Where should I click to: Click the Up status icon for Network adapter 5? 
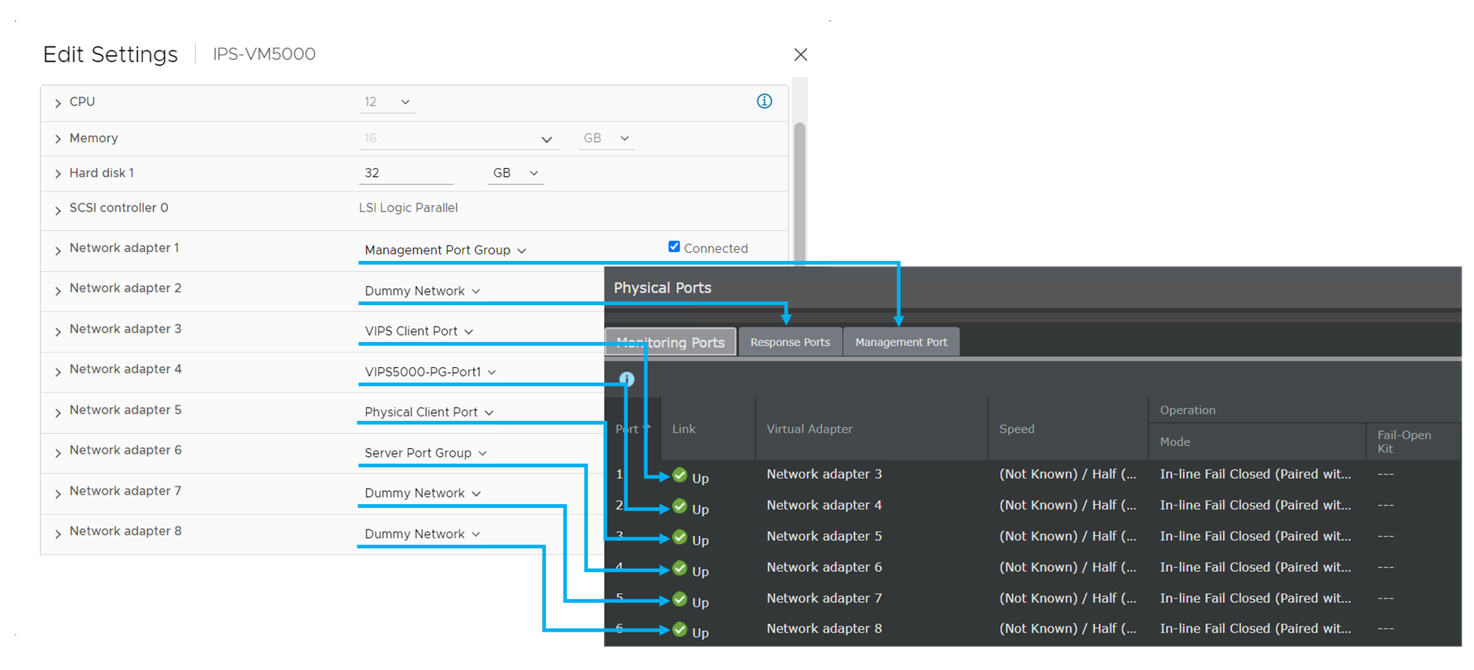click(x=680, y=537)
